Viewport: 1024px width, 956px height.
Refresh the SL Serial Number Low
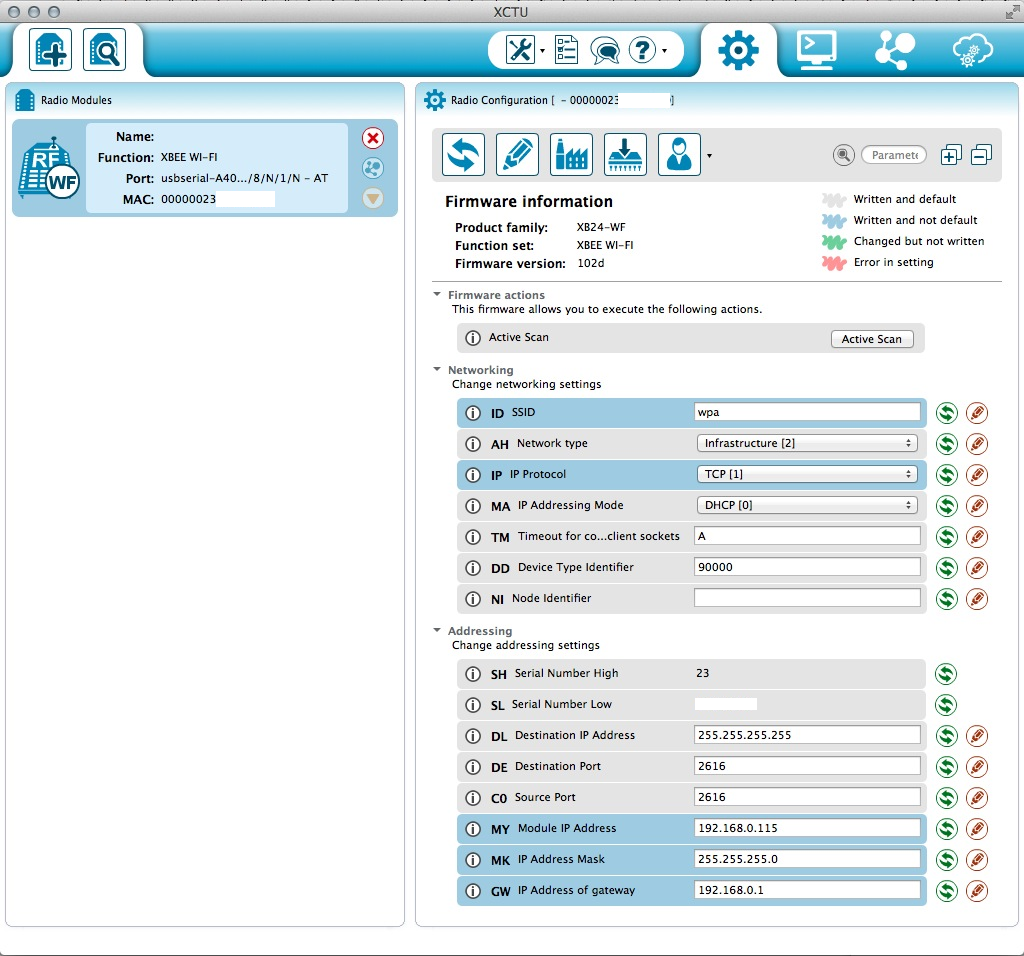(946, 705)
